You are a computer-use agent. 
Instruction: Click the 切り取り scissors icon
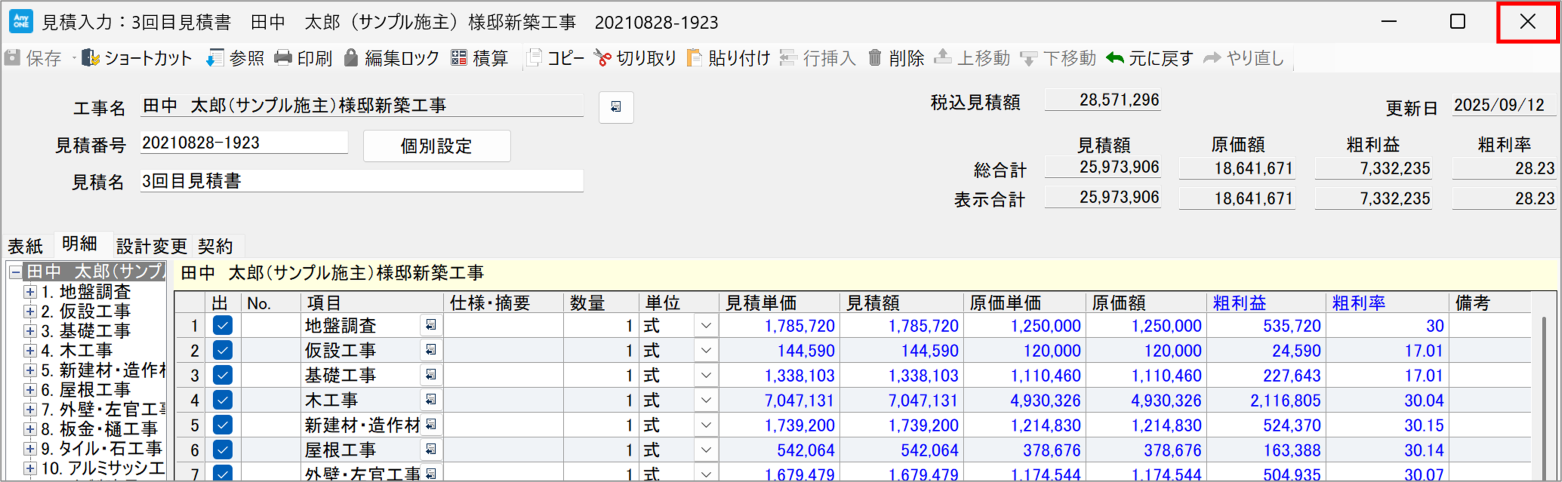pos(602,58)
